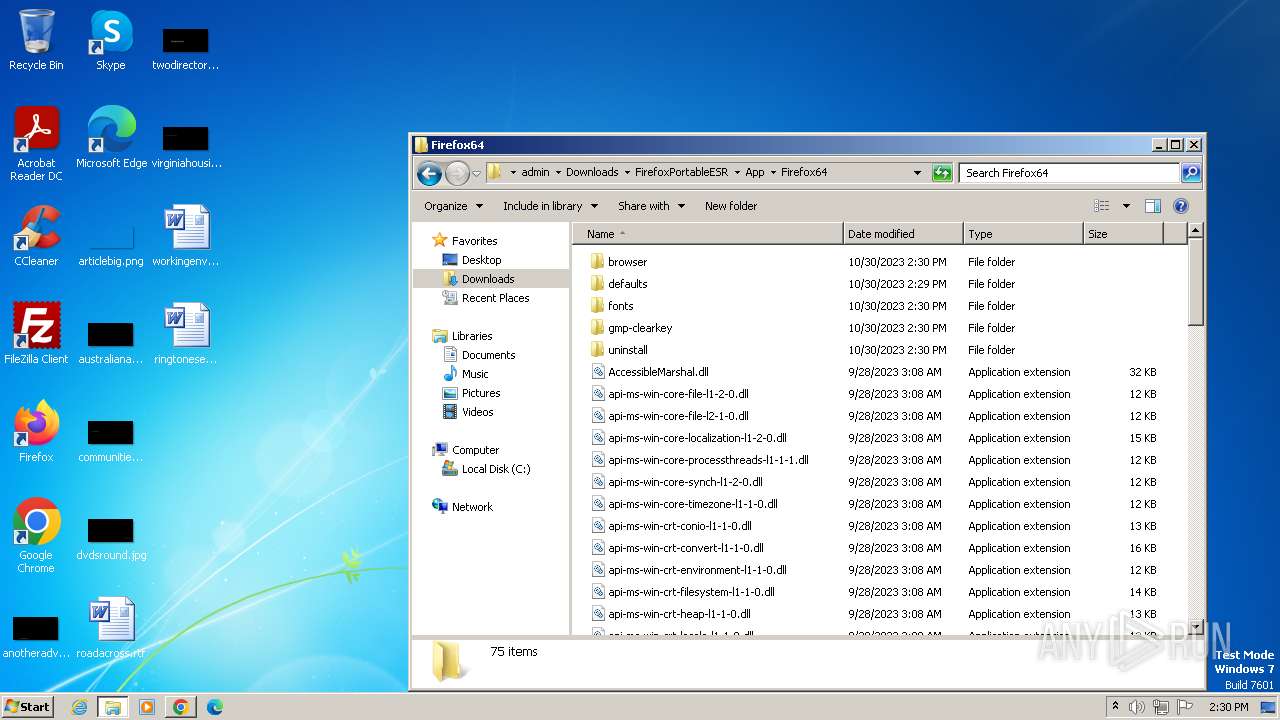Select Downloads in the Favorites pane
Viewport: 1280px width, 720px height.
point(487,279)
